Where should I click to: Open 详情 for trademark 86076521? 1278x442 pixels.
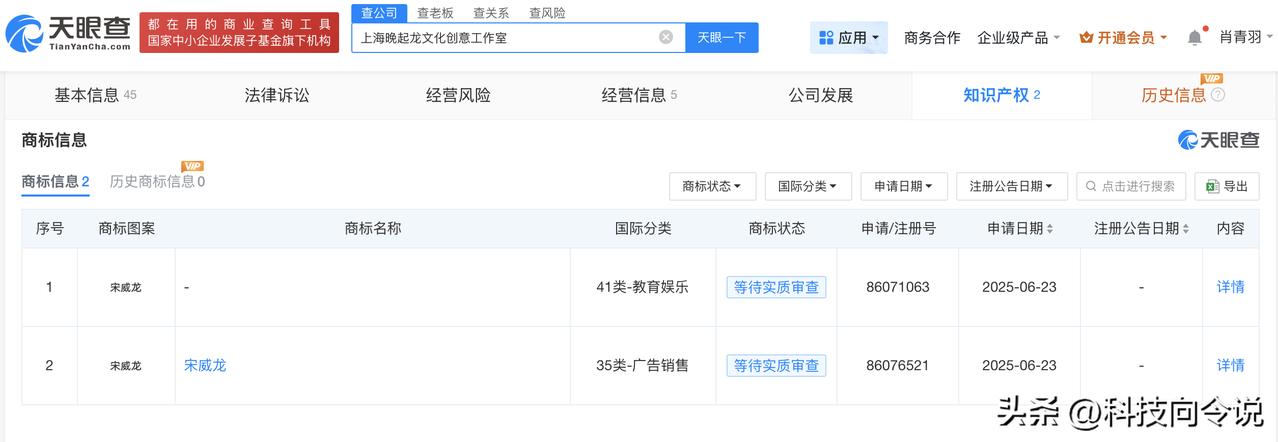[x=1230, y=365]
